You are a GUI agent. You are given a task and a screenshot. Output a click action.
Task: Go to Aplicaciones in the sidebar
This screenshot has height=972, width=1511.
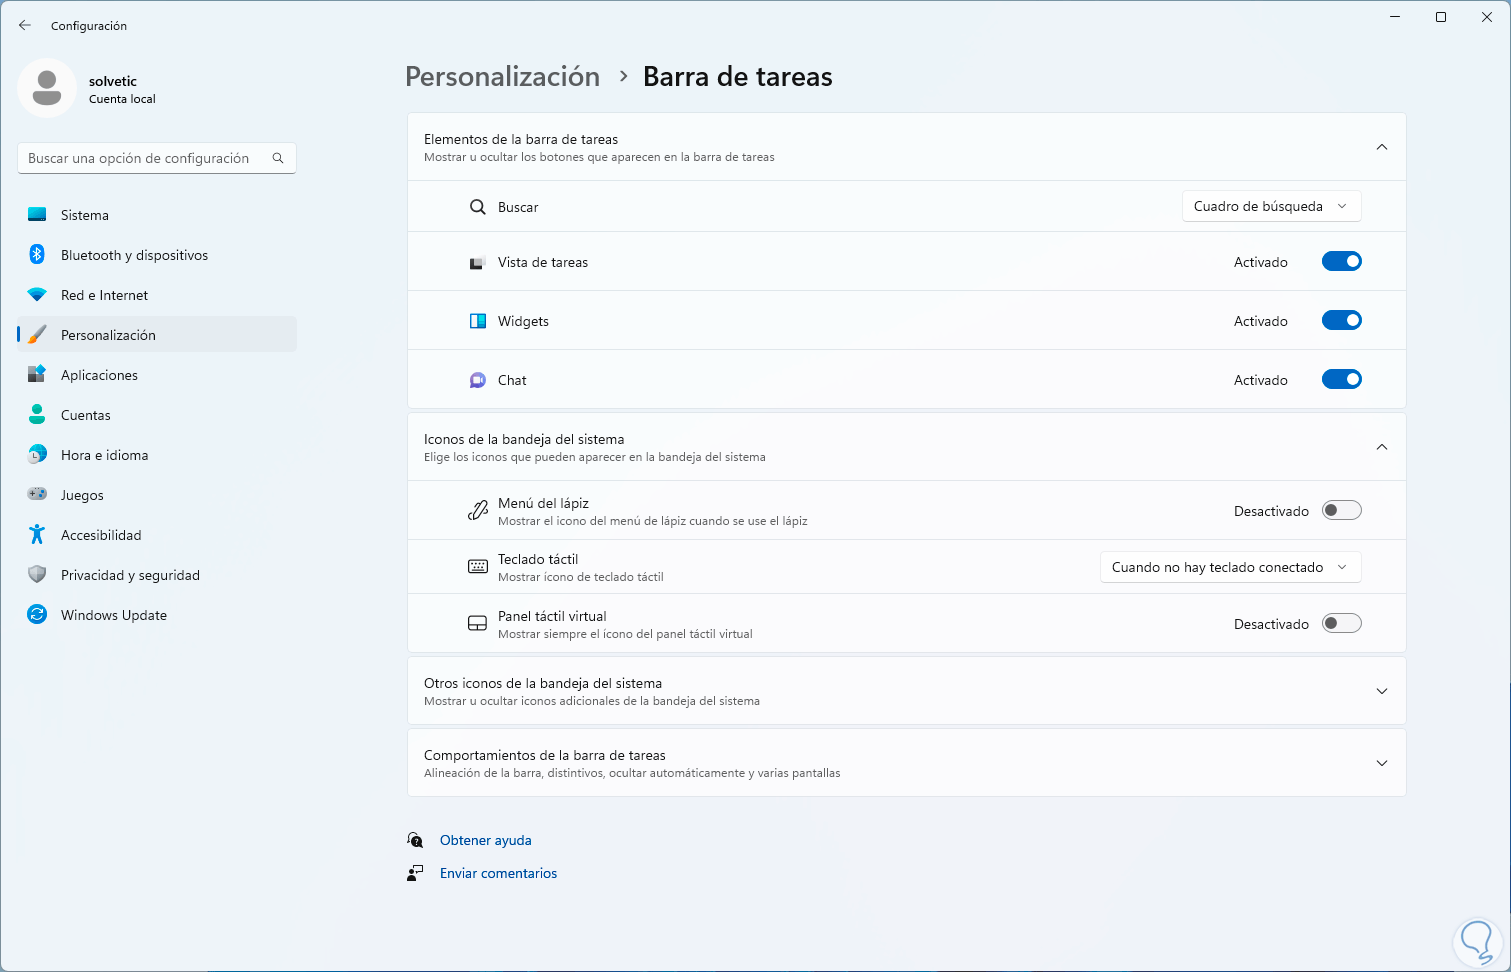[99, 375]
